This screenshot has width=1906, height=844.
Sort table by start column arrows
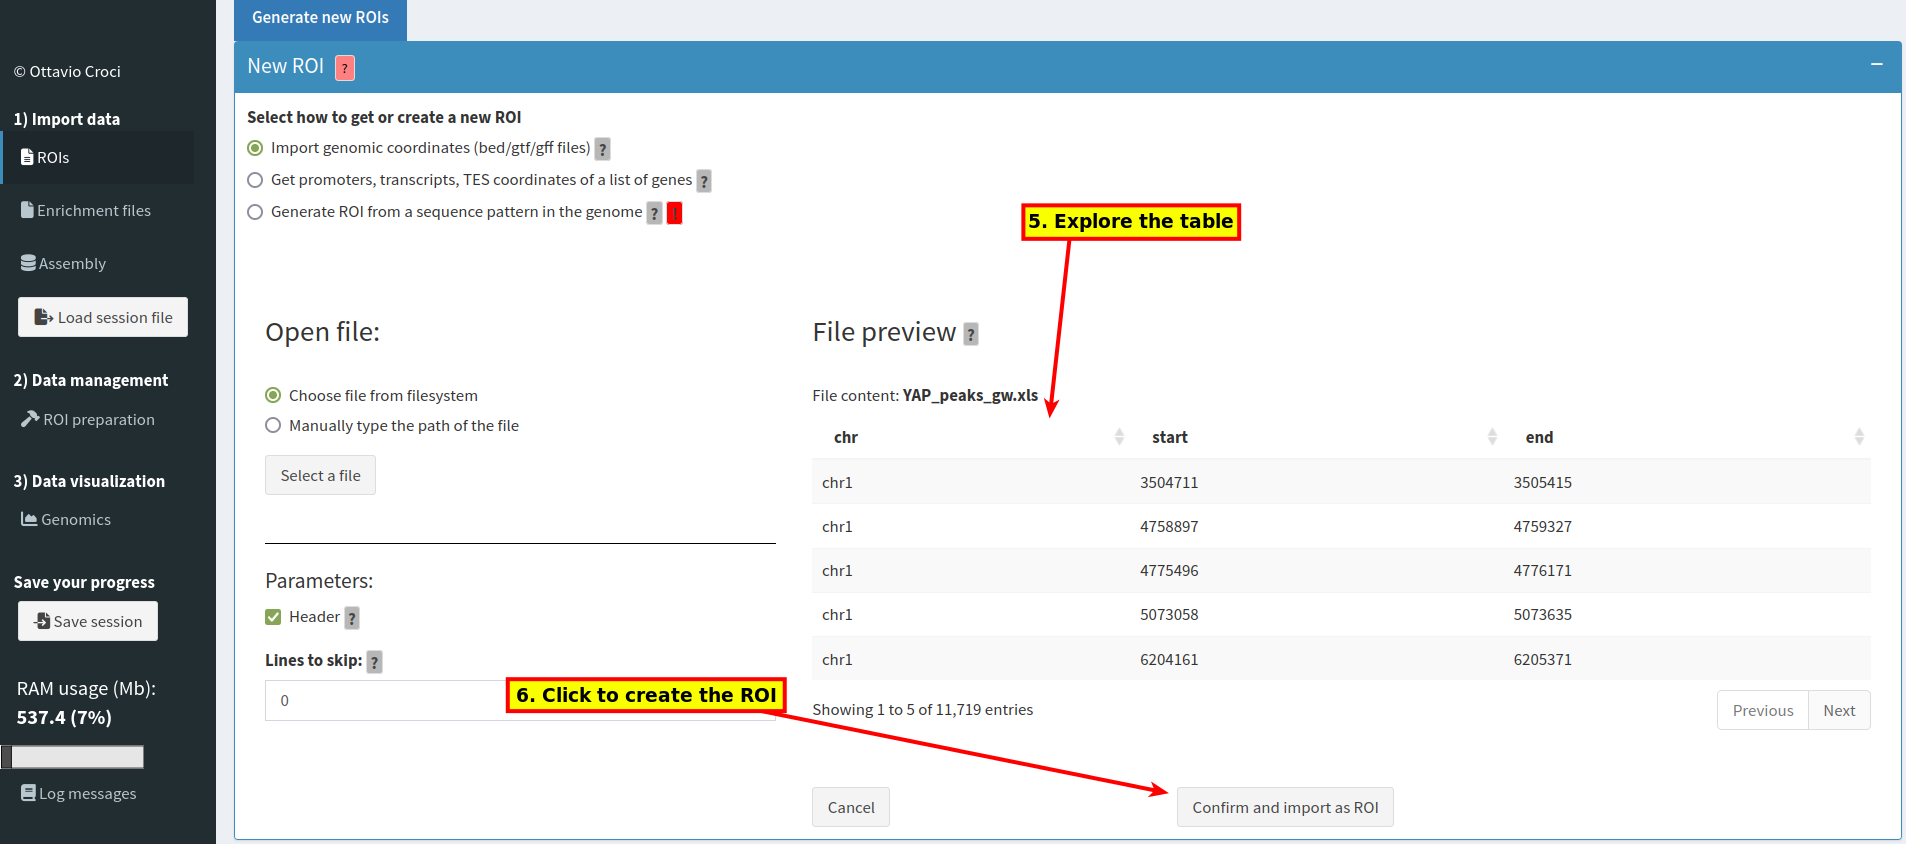tap(1492, 437)
